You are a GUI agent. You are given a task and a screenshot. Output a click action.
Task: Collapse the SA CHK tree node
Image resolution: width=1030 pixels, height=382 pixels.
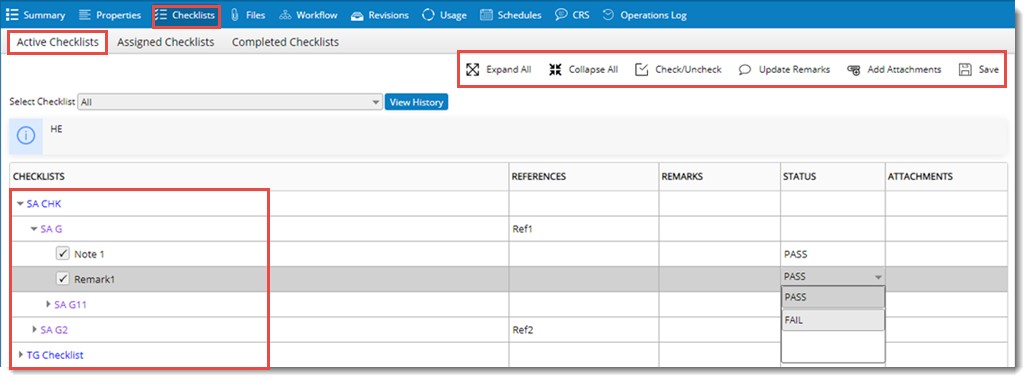click(20, 204)
